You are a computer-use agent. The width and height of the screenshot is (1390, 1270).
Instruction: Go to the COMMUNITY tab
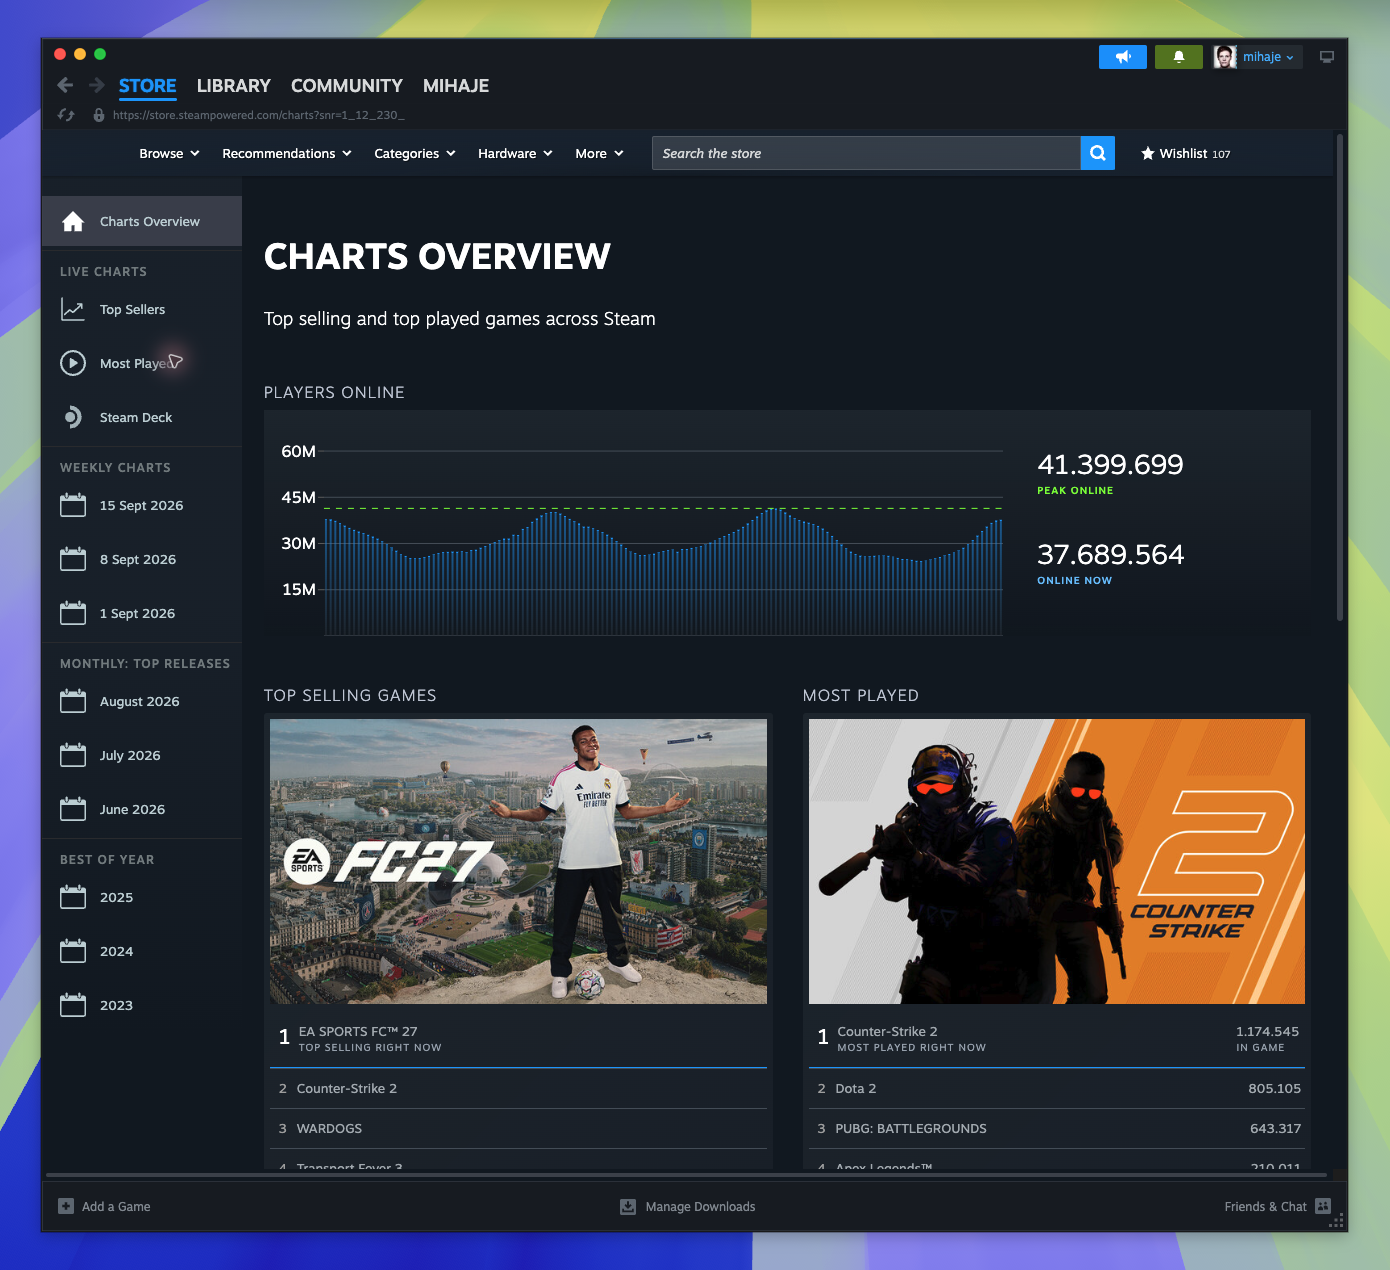[347, 86]
